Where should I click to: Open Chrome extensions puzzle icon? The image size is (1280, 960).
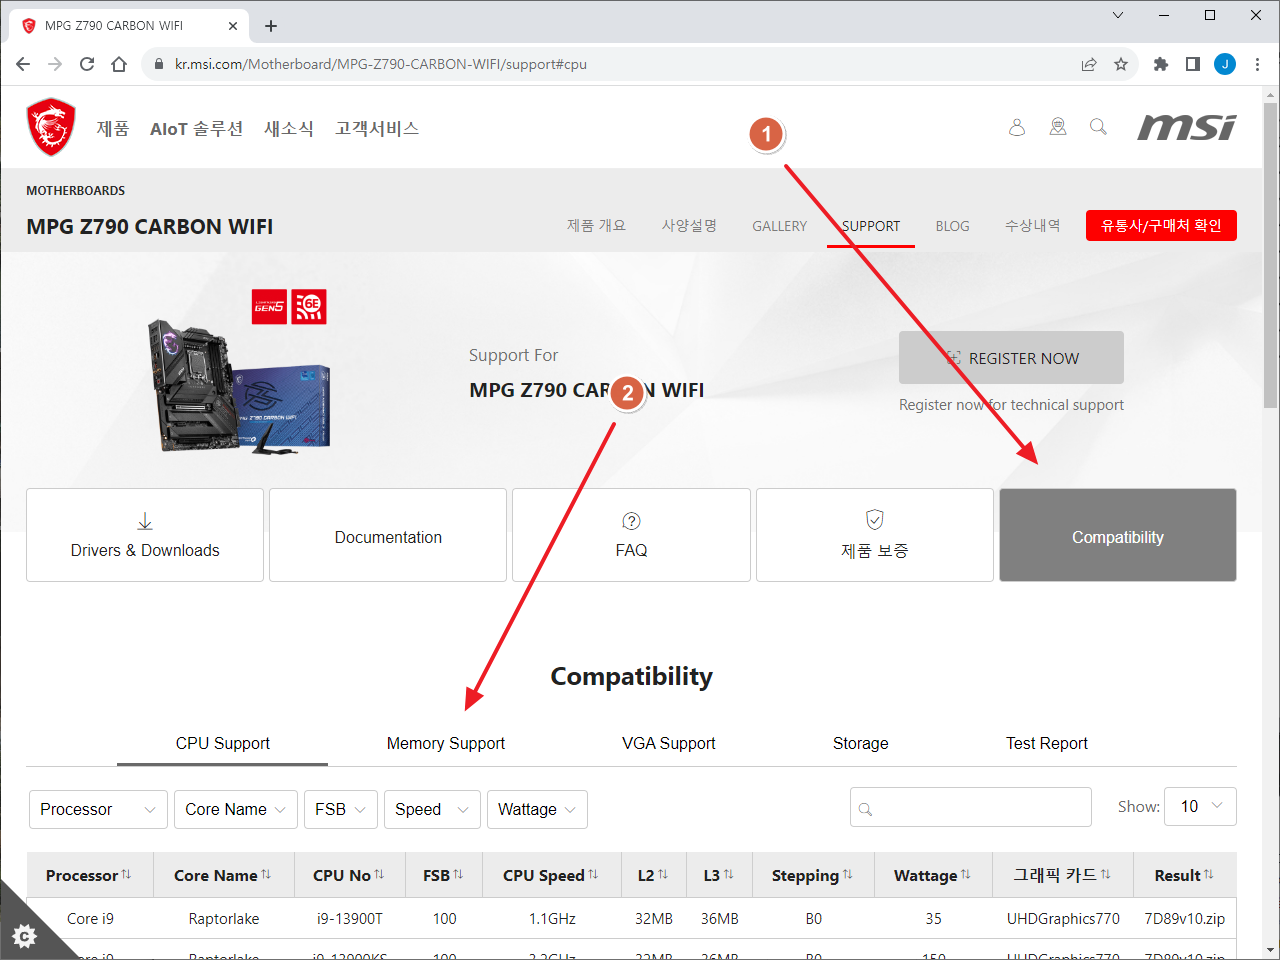[1161, 64]
